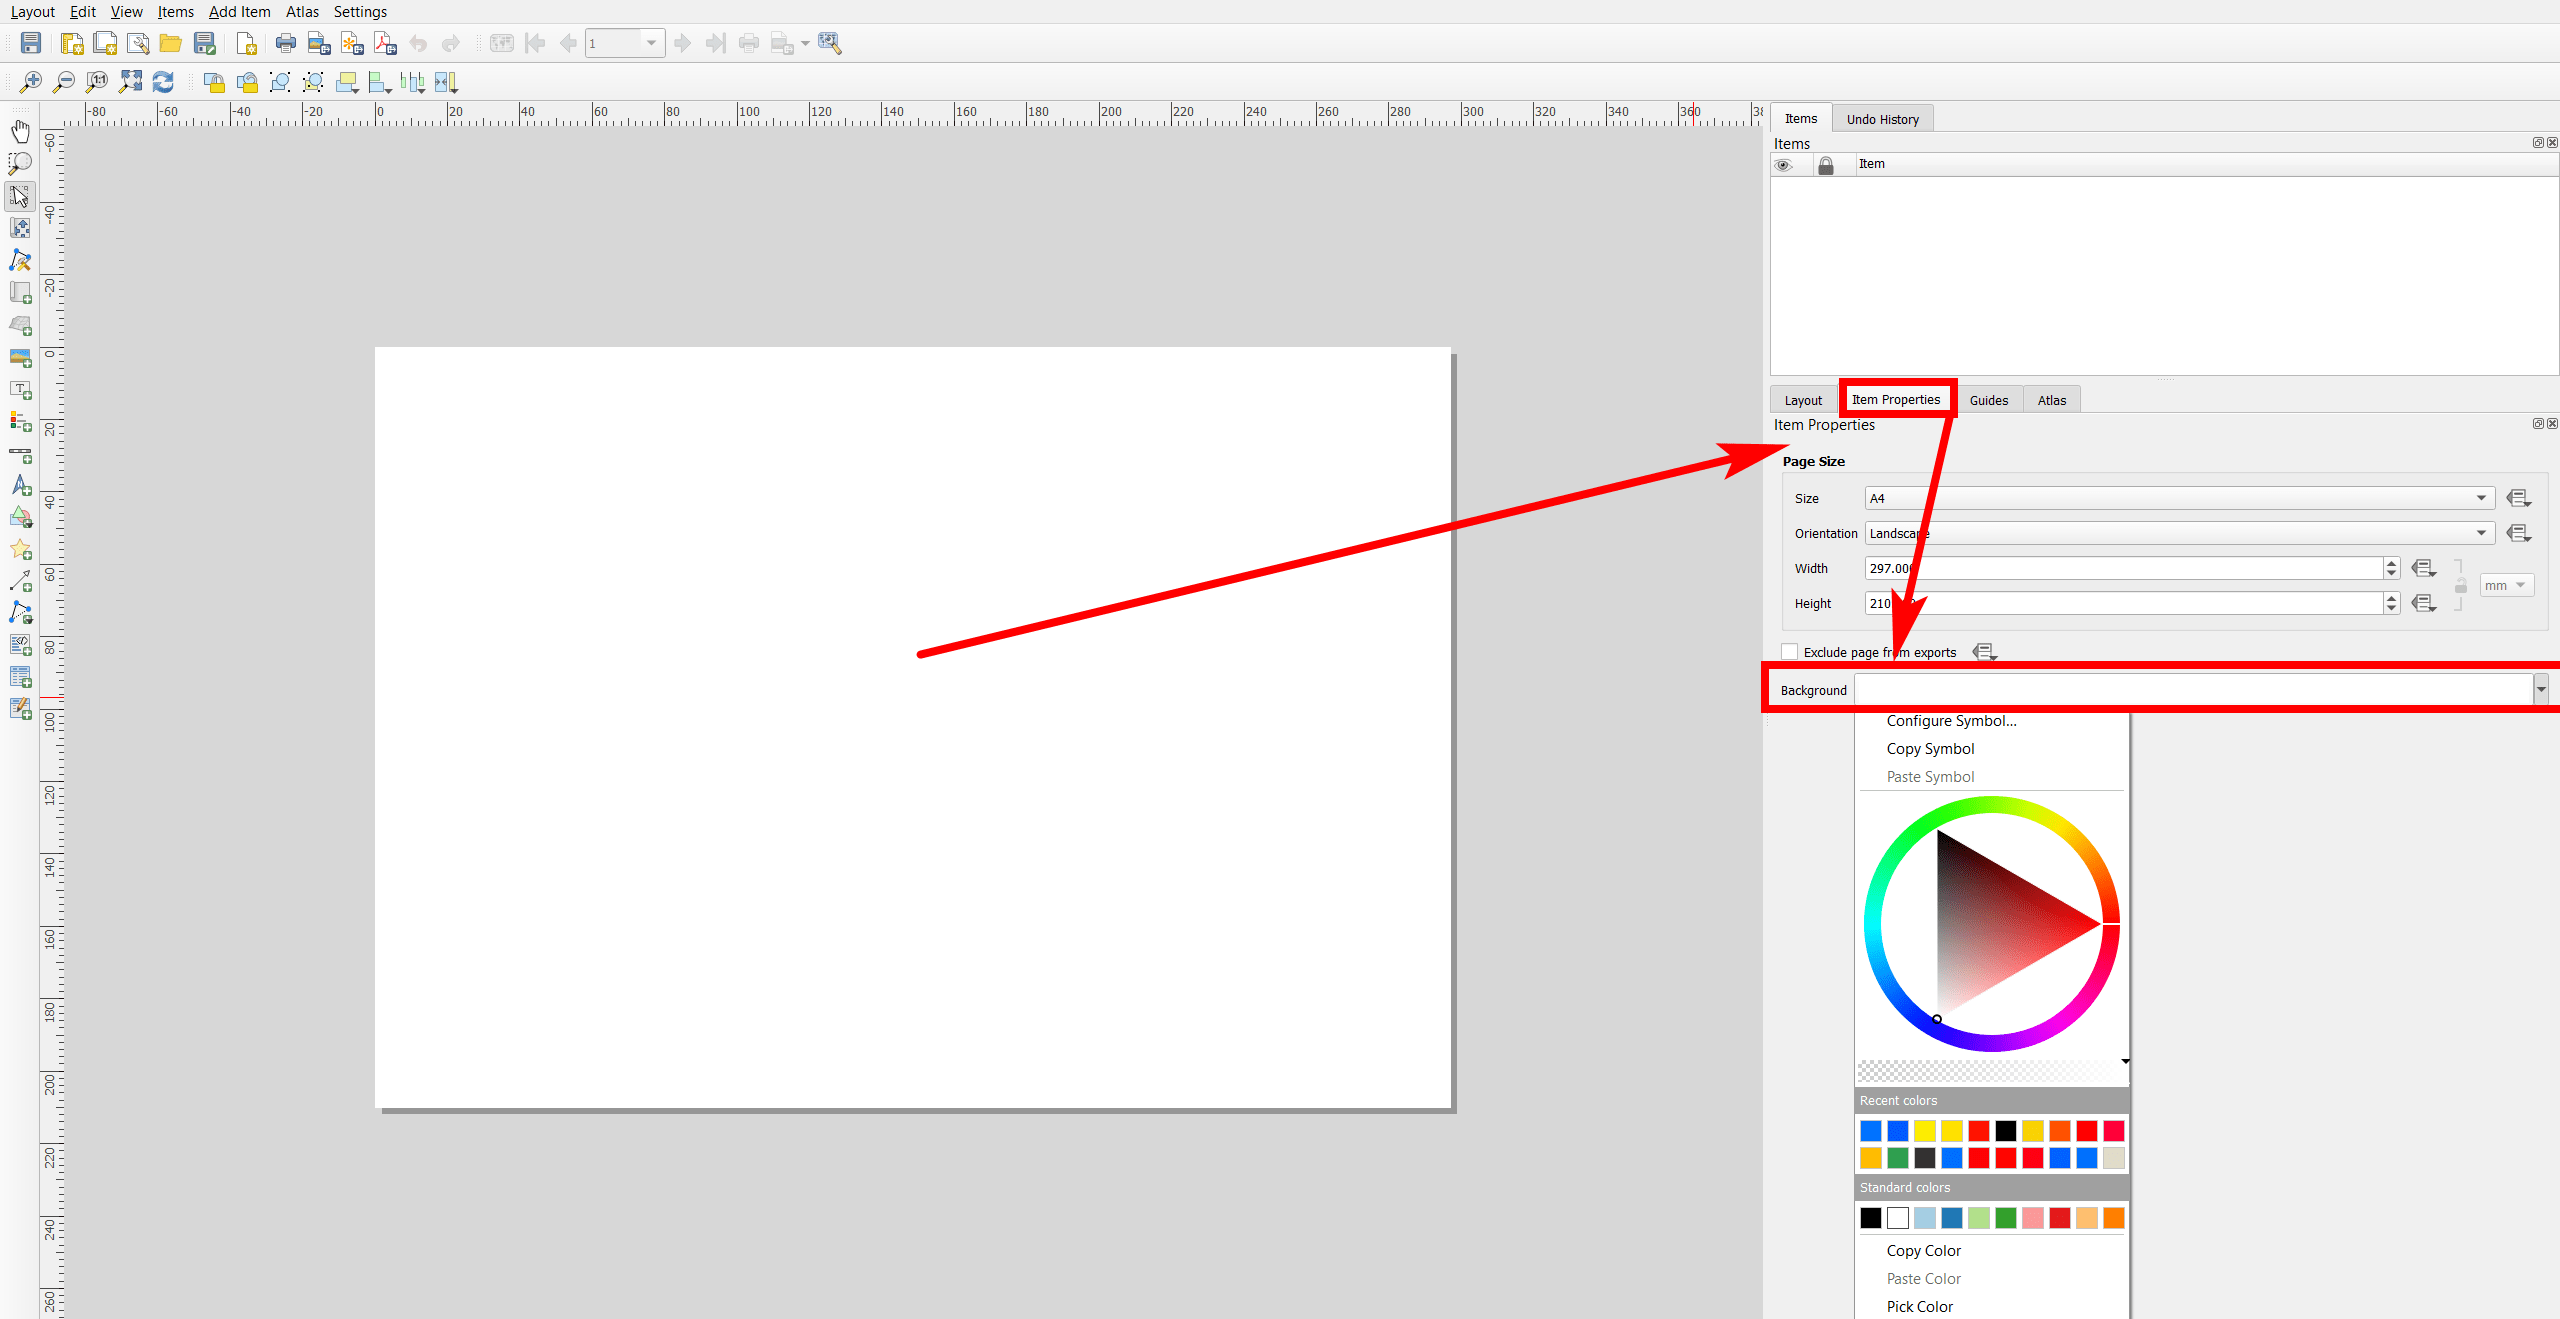This screenshot has height=1319, width=2560.
Task: Click Configure Symbol in the color menu
Action: tap(1950, 720)
